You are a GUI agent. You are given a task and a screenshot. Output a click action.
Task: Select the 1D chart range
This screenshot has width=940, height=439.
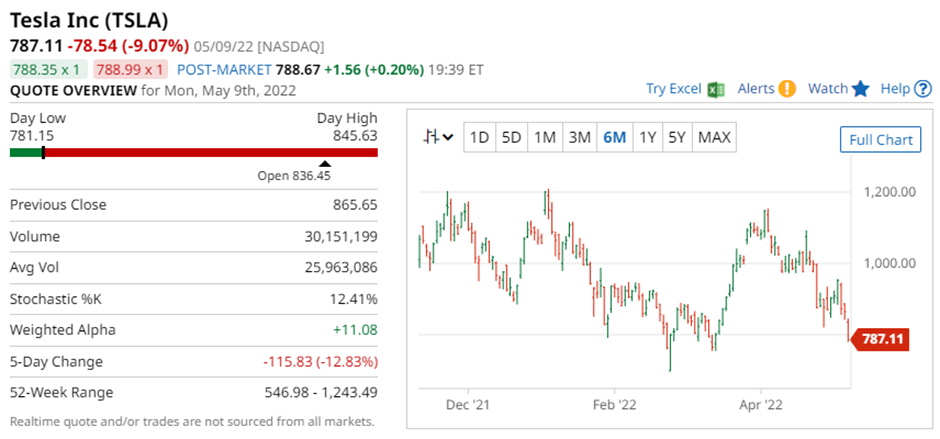coord(480,138)
